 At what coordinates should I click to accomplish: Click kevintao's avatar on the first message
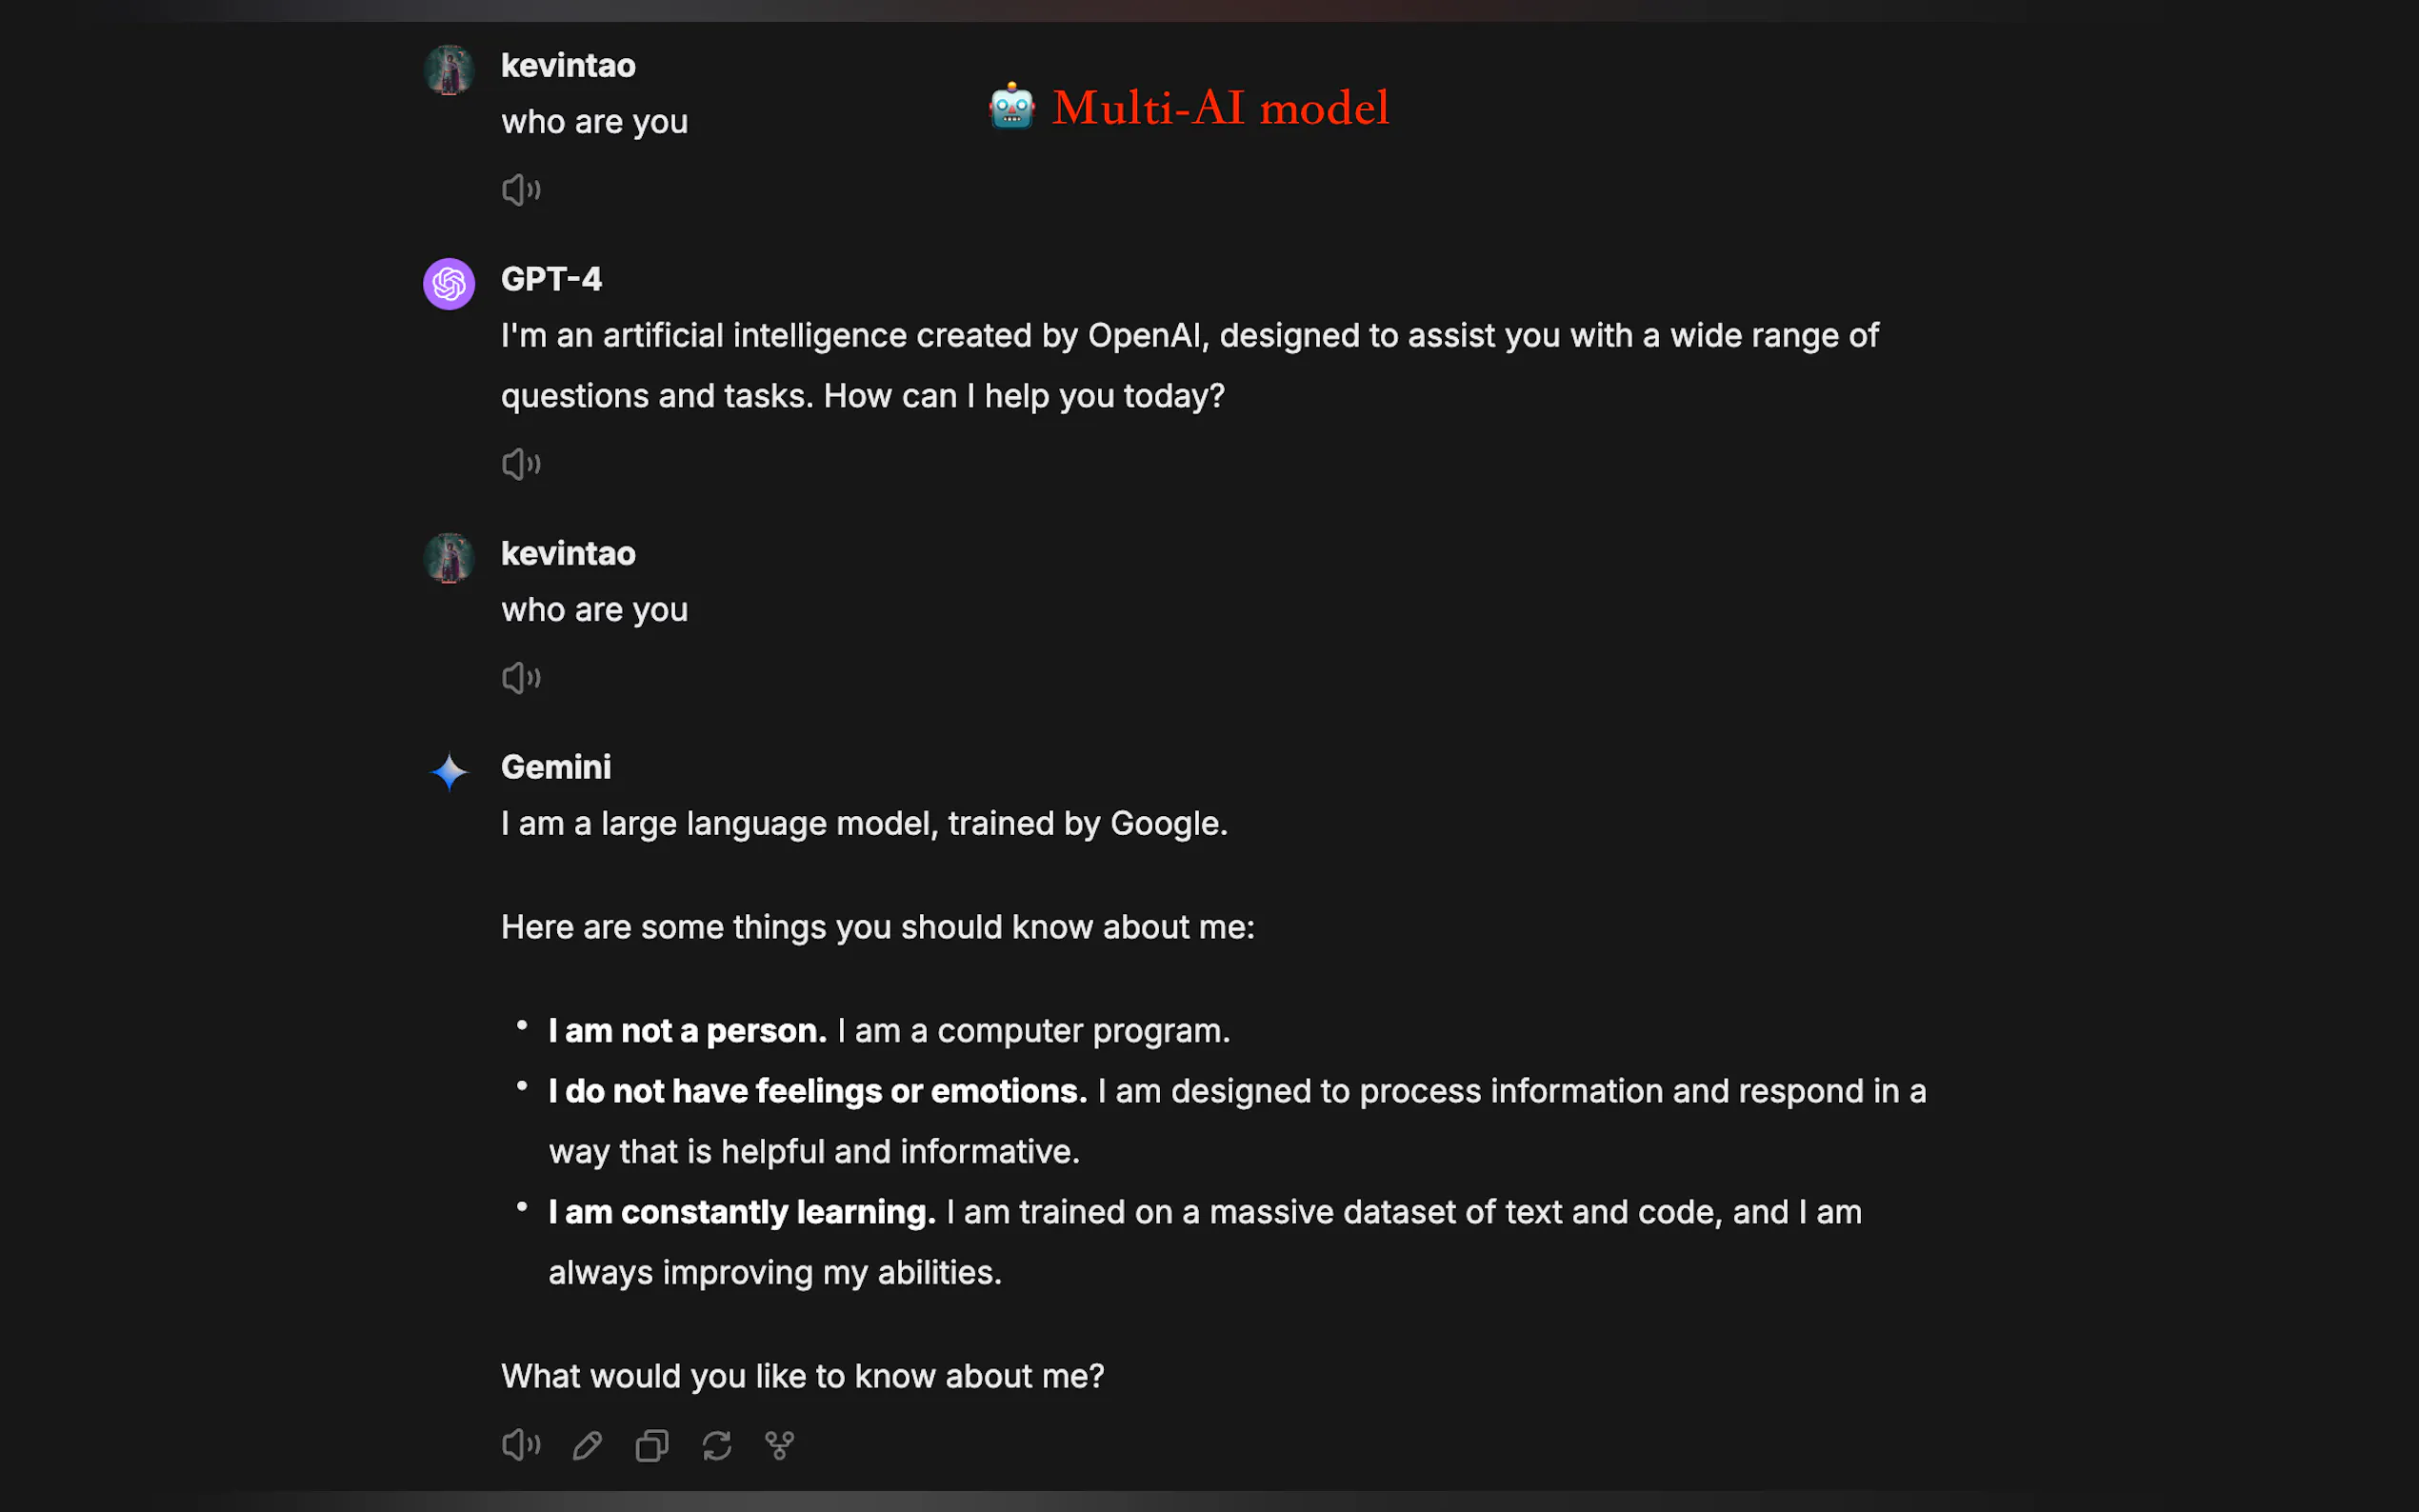[x=449, y=70]
